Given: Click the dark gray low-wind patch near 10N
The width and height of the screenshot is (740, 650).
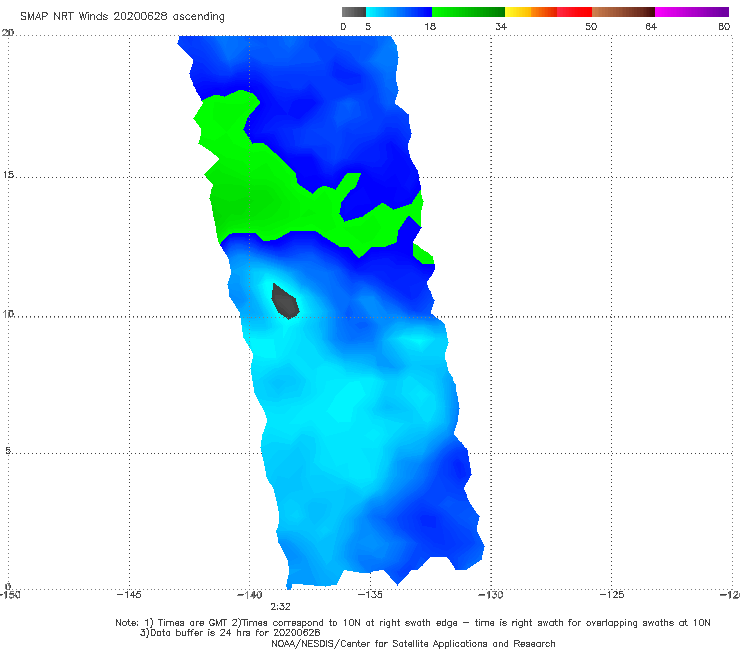Looking at the screenshot, I should tap(285, 302).
